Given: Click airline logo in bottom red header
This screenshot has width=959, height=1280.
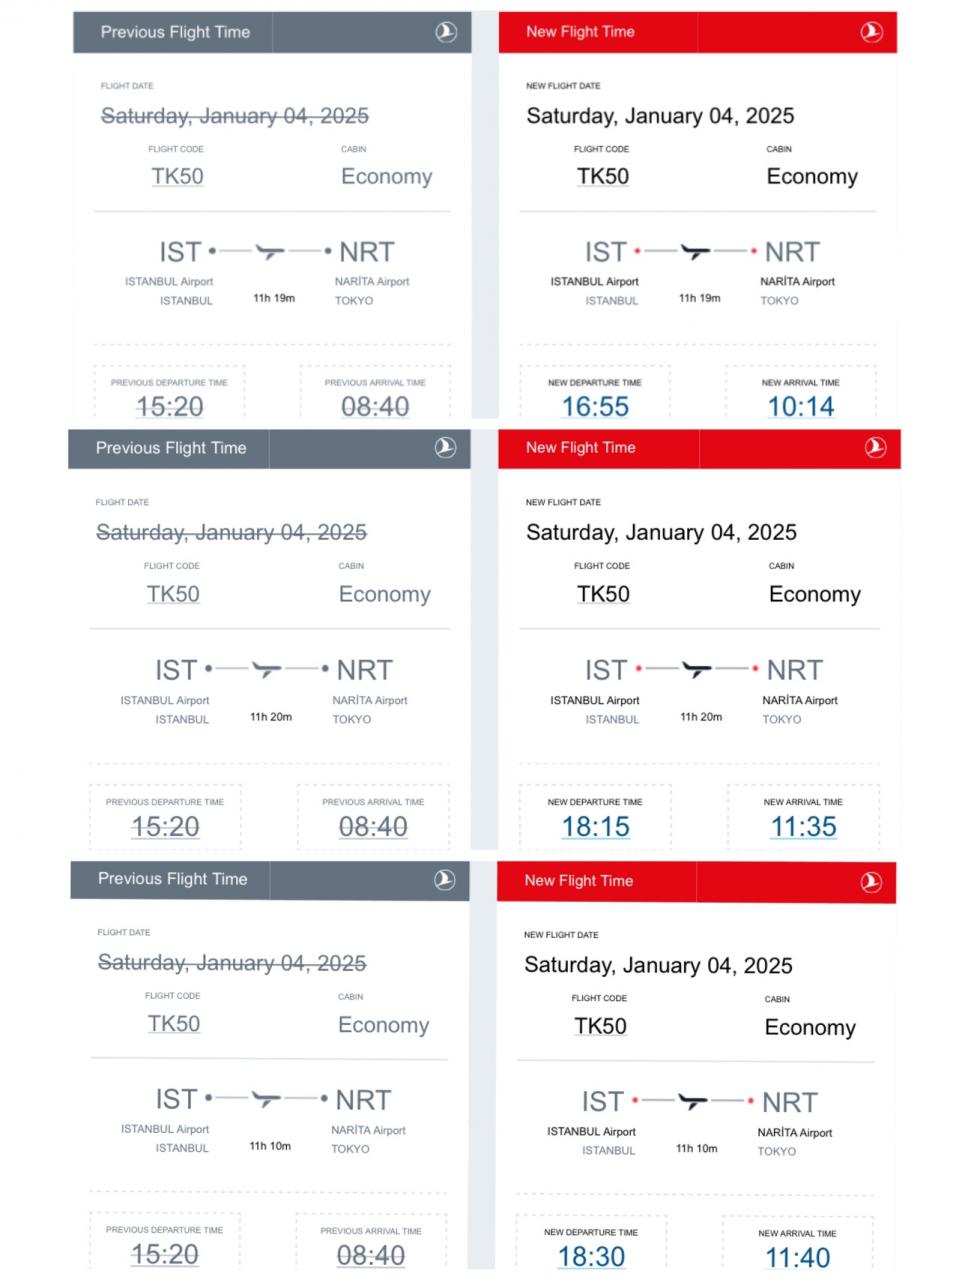Looking at the screenshot, I should 871,882.
